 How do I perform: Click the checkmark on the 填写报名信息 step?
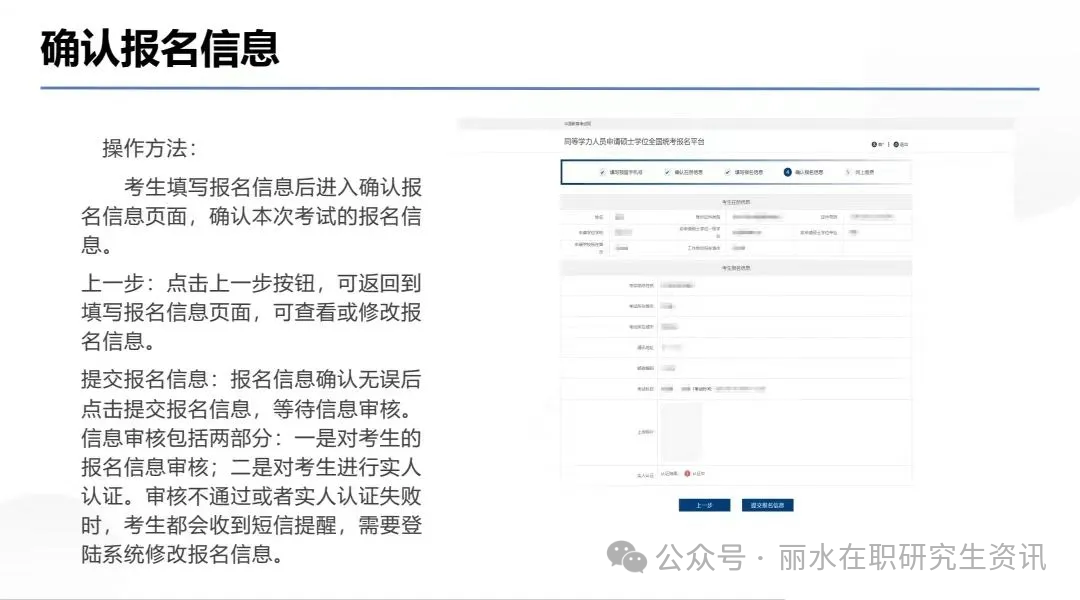pyautogui.click(x=727, y=172)
